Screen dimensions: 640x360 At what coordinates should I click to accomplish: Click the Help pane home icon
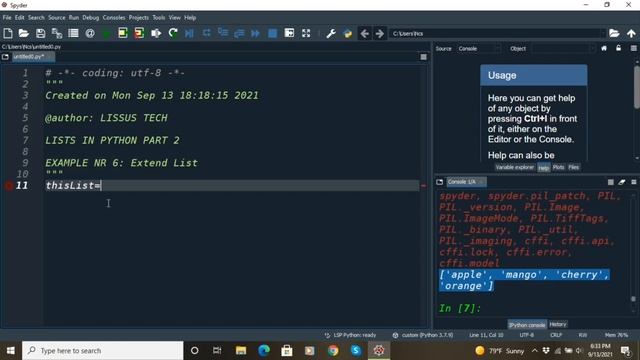604,48
